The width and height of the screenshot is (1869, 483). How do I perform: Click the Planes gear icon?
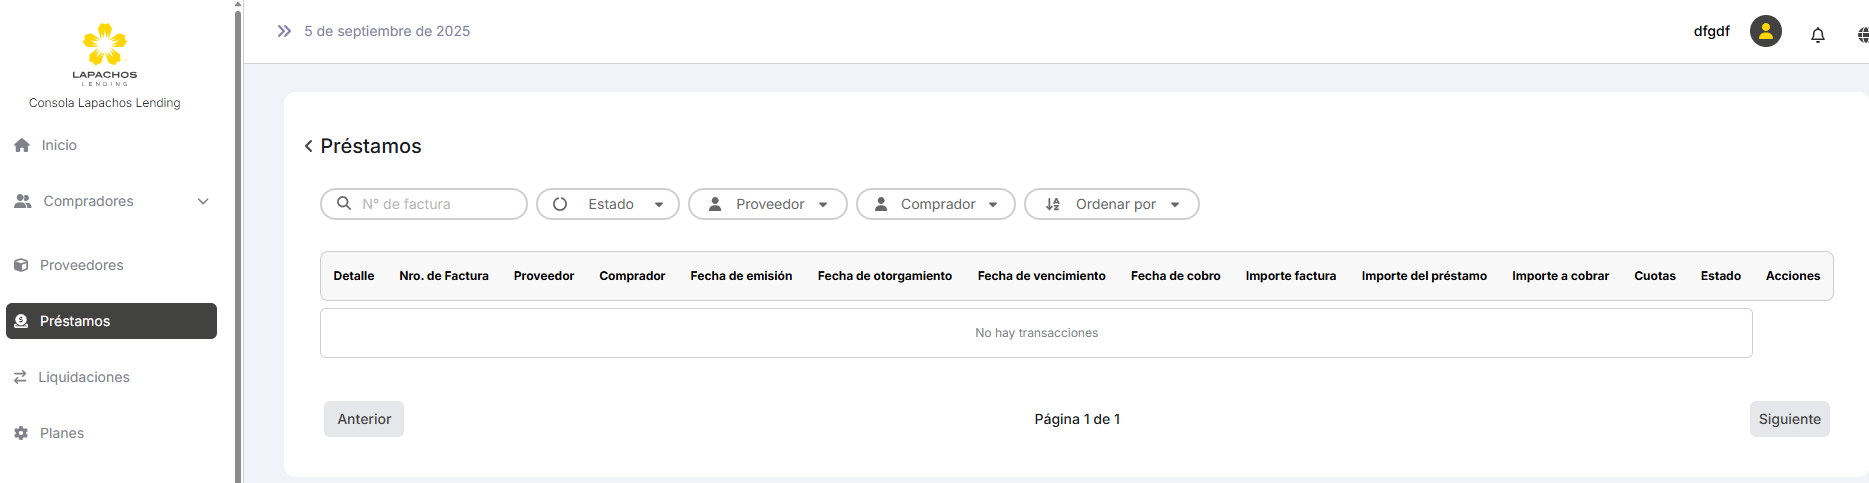[21, 433]
